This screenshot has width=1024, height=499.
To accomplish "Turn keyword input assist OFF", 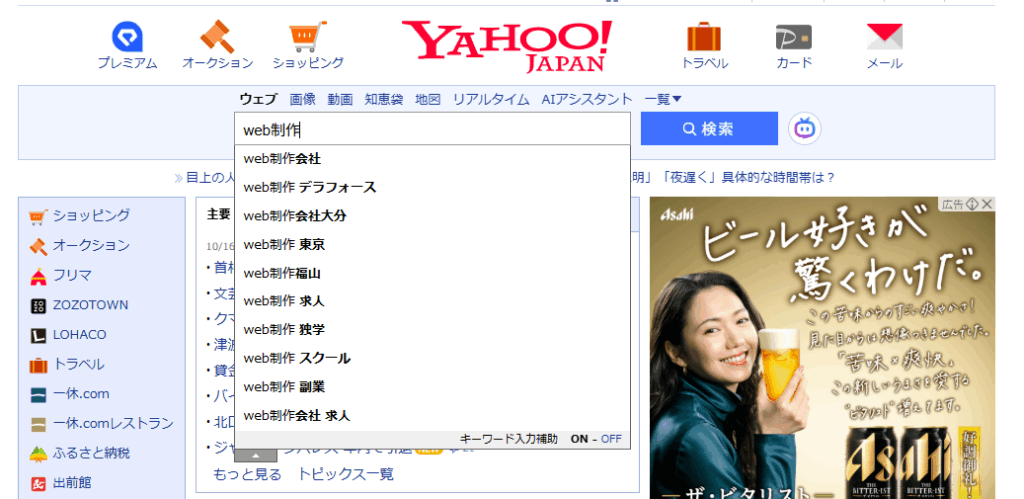I will point(611,439).
